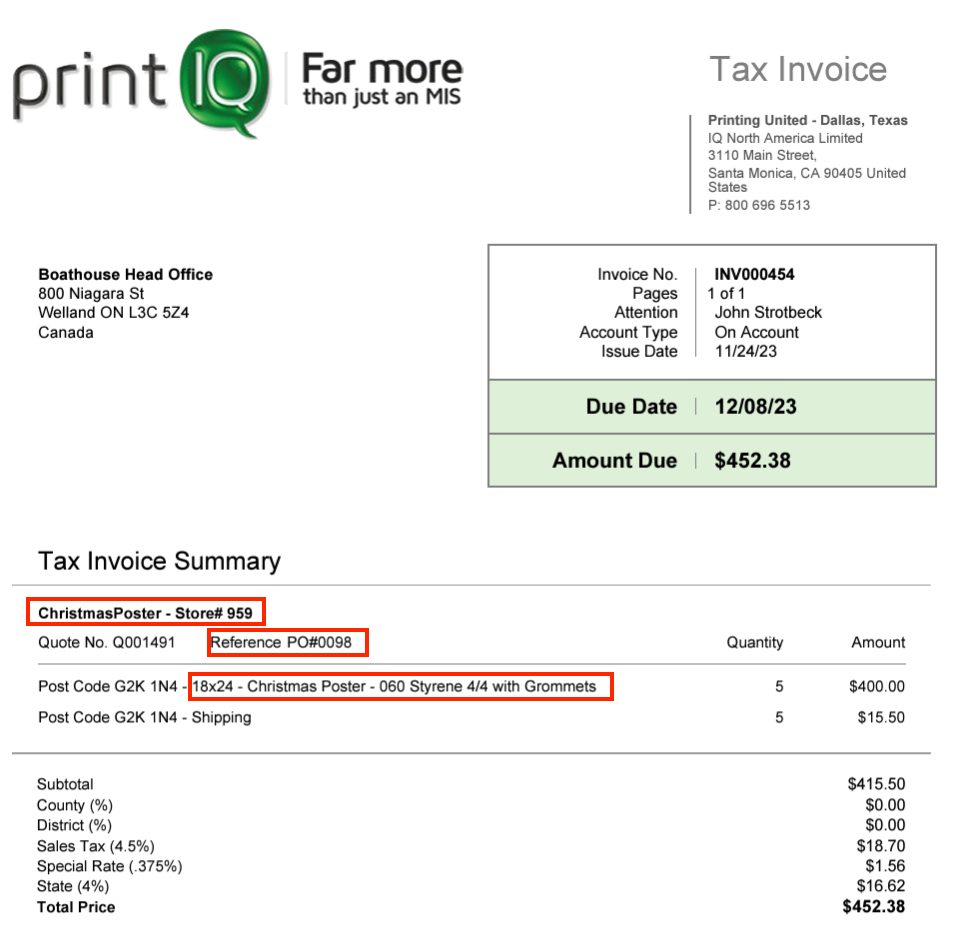
Task: Click the $400.00 amount
Action: pos(876,686)
